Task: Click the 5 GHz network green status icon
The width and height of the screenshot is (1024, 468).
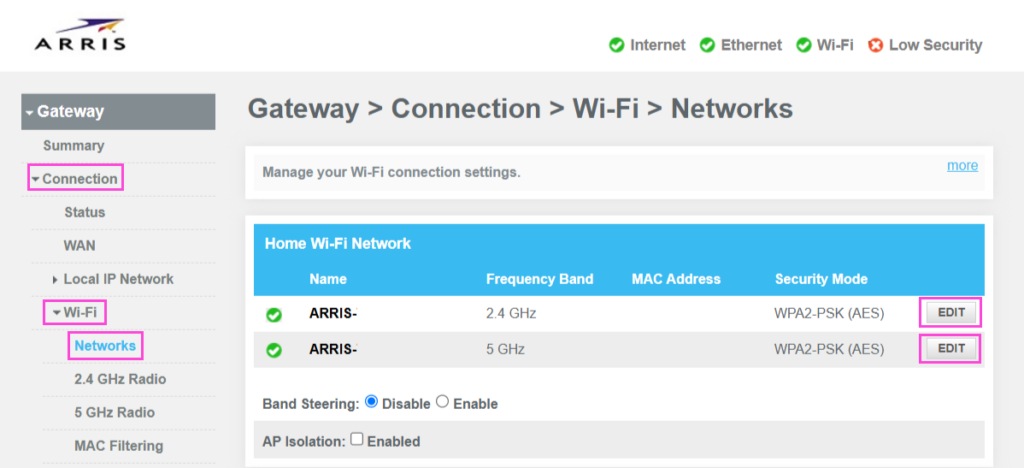Action: click(x=274, y=350)
